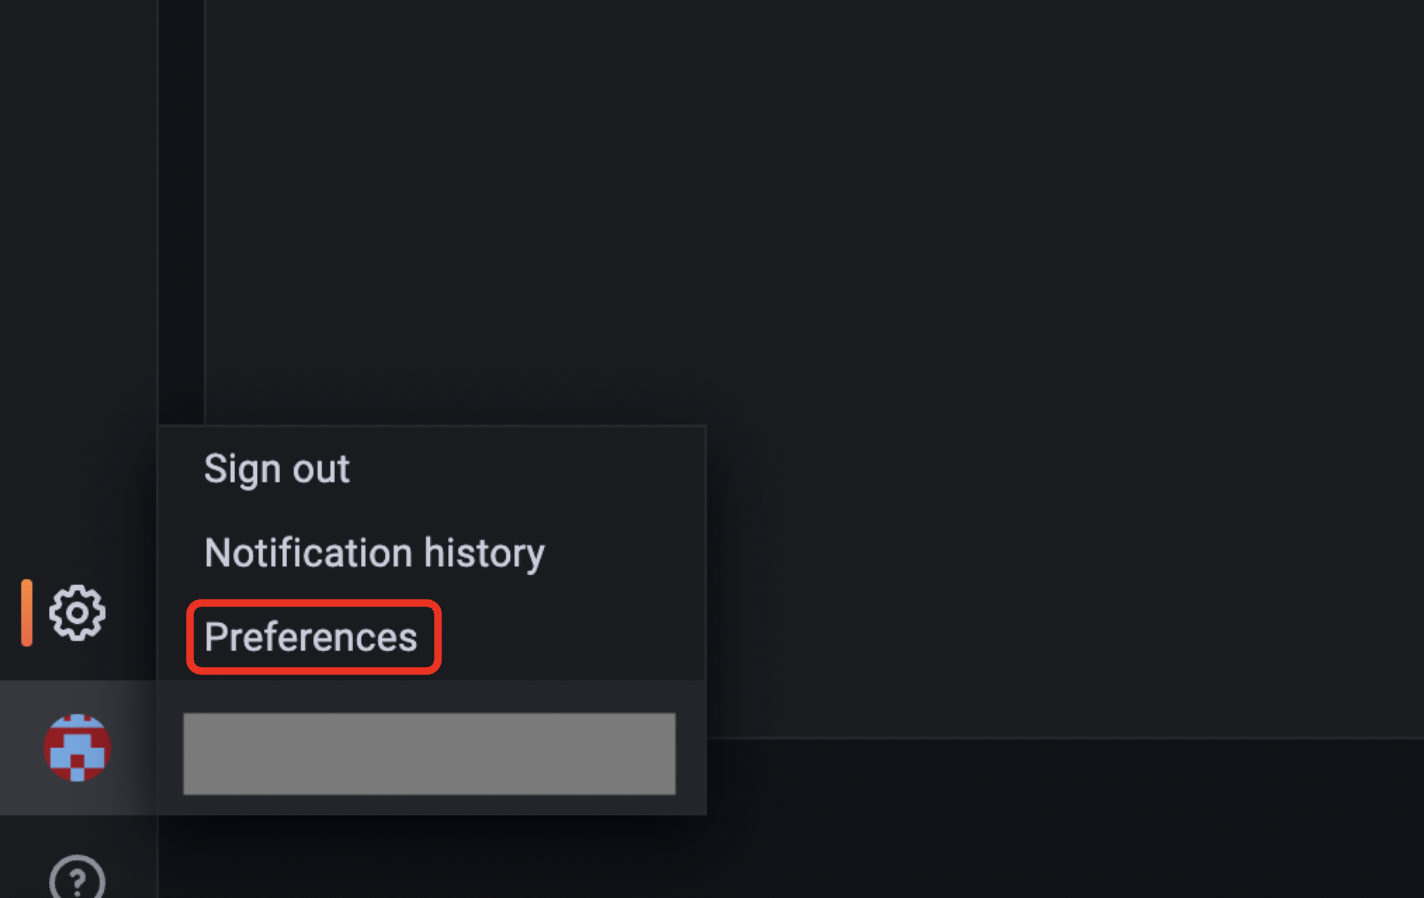The height and width of the screenshot is (898, 1424).
Task: Click the bottom panel below the dashboard
Action: (x=1000, y=820)
